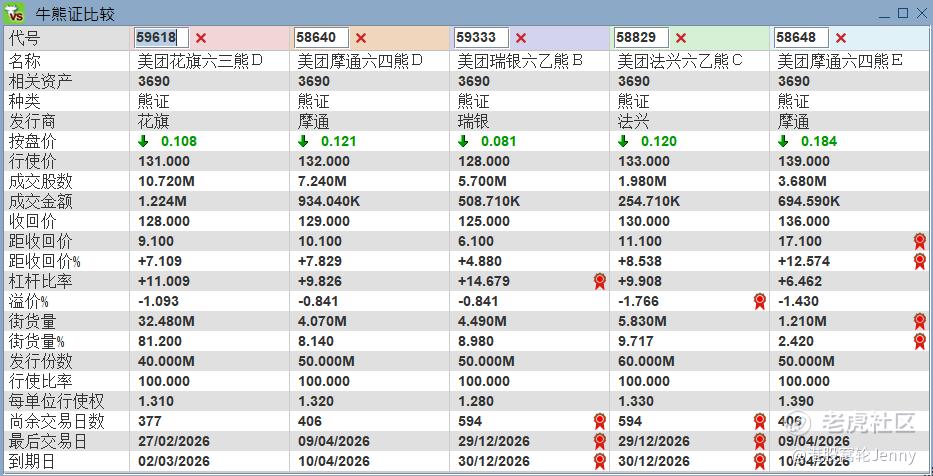933x476 pixels.
Task: Click the award ribbon beside +12.574
Action: (920, 261)
